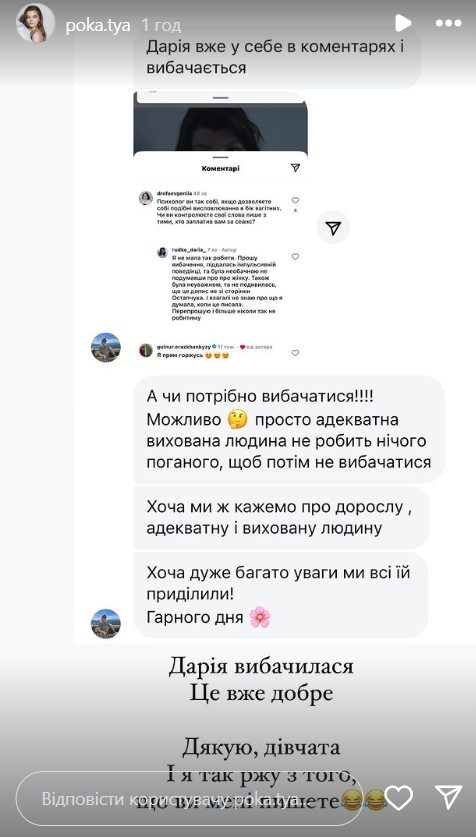The height and width of the screenshot is (837, 476).
Task: Like the redko_daria_ reply heart
Action: point(296,256)
